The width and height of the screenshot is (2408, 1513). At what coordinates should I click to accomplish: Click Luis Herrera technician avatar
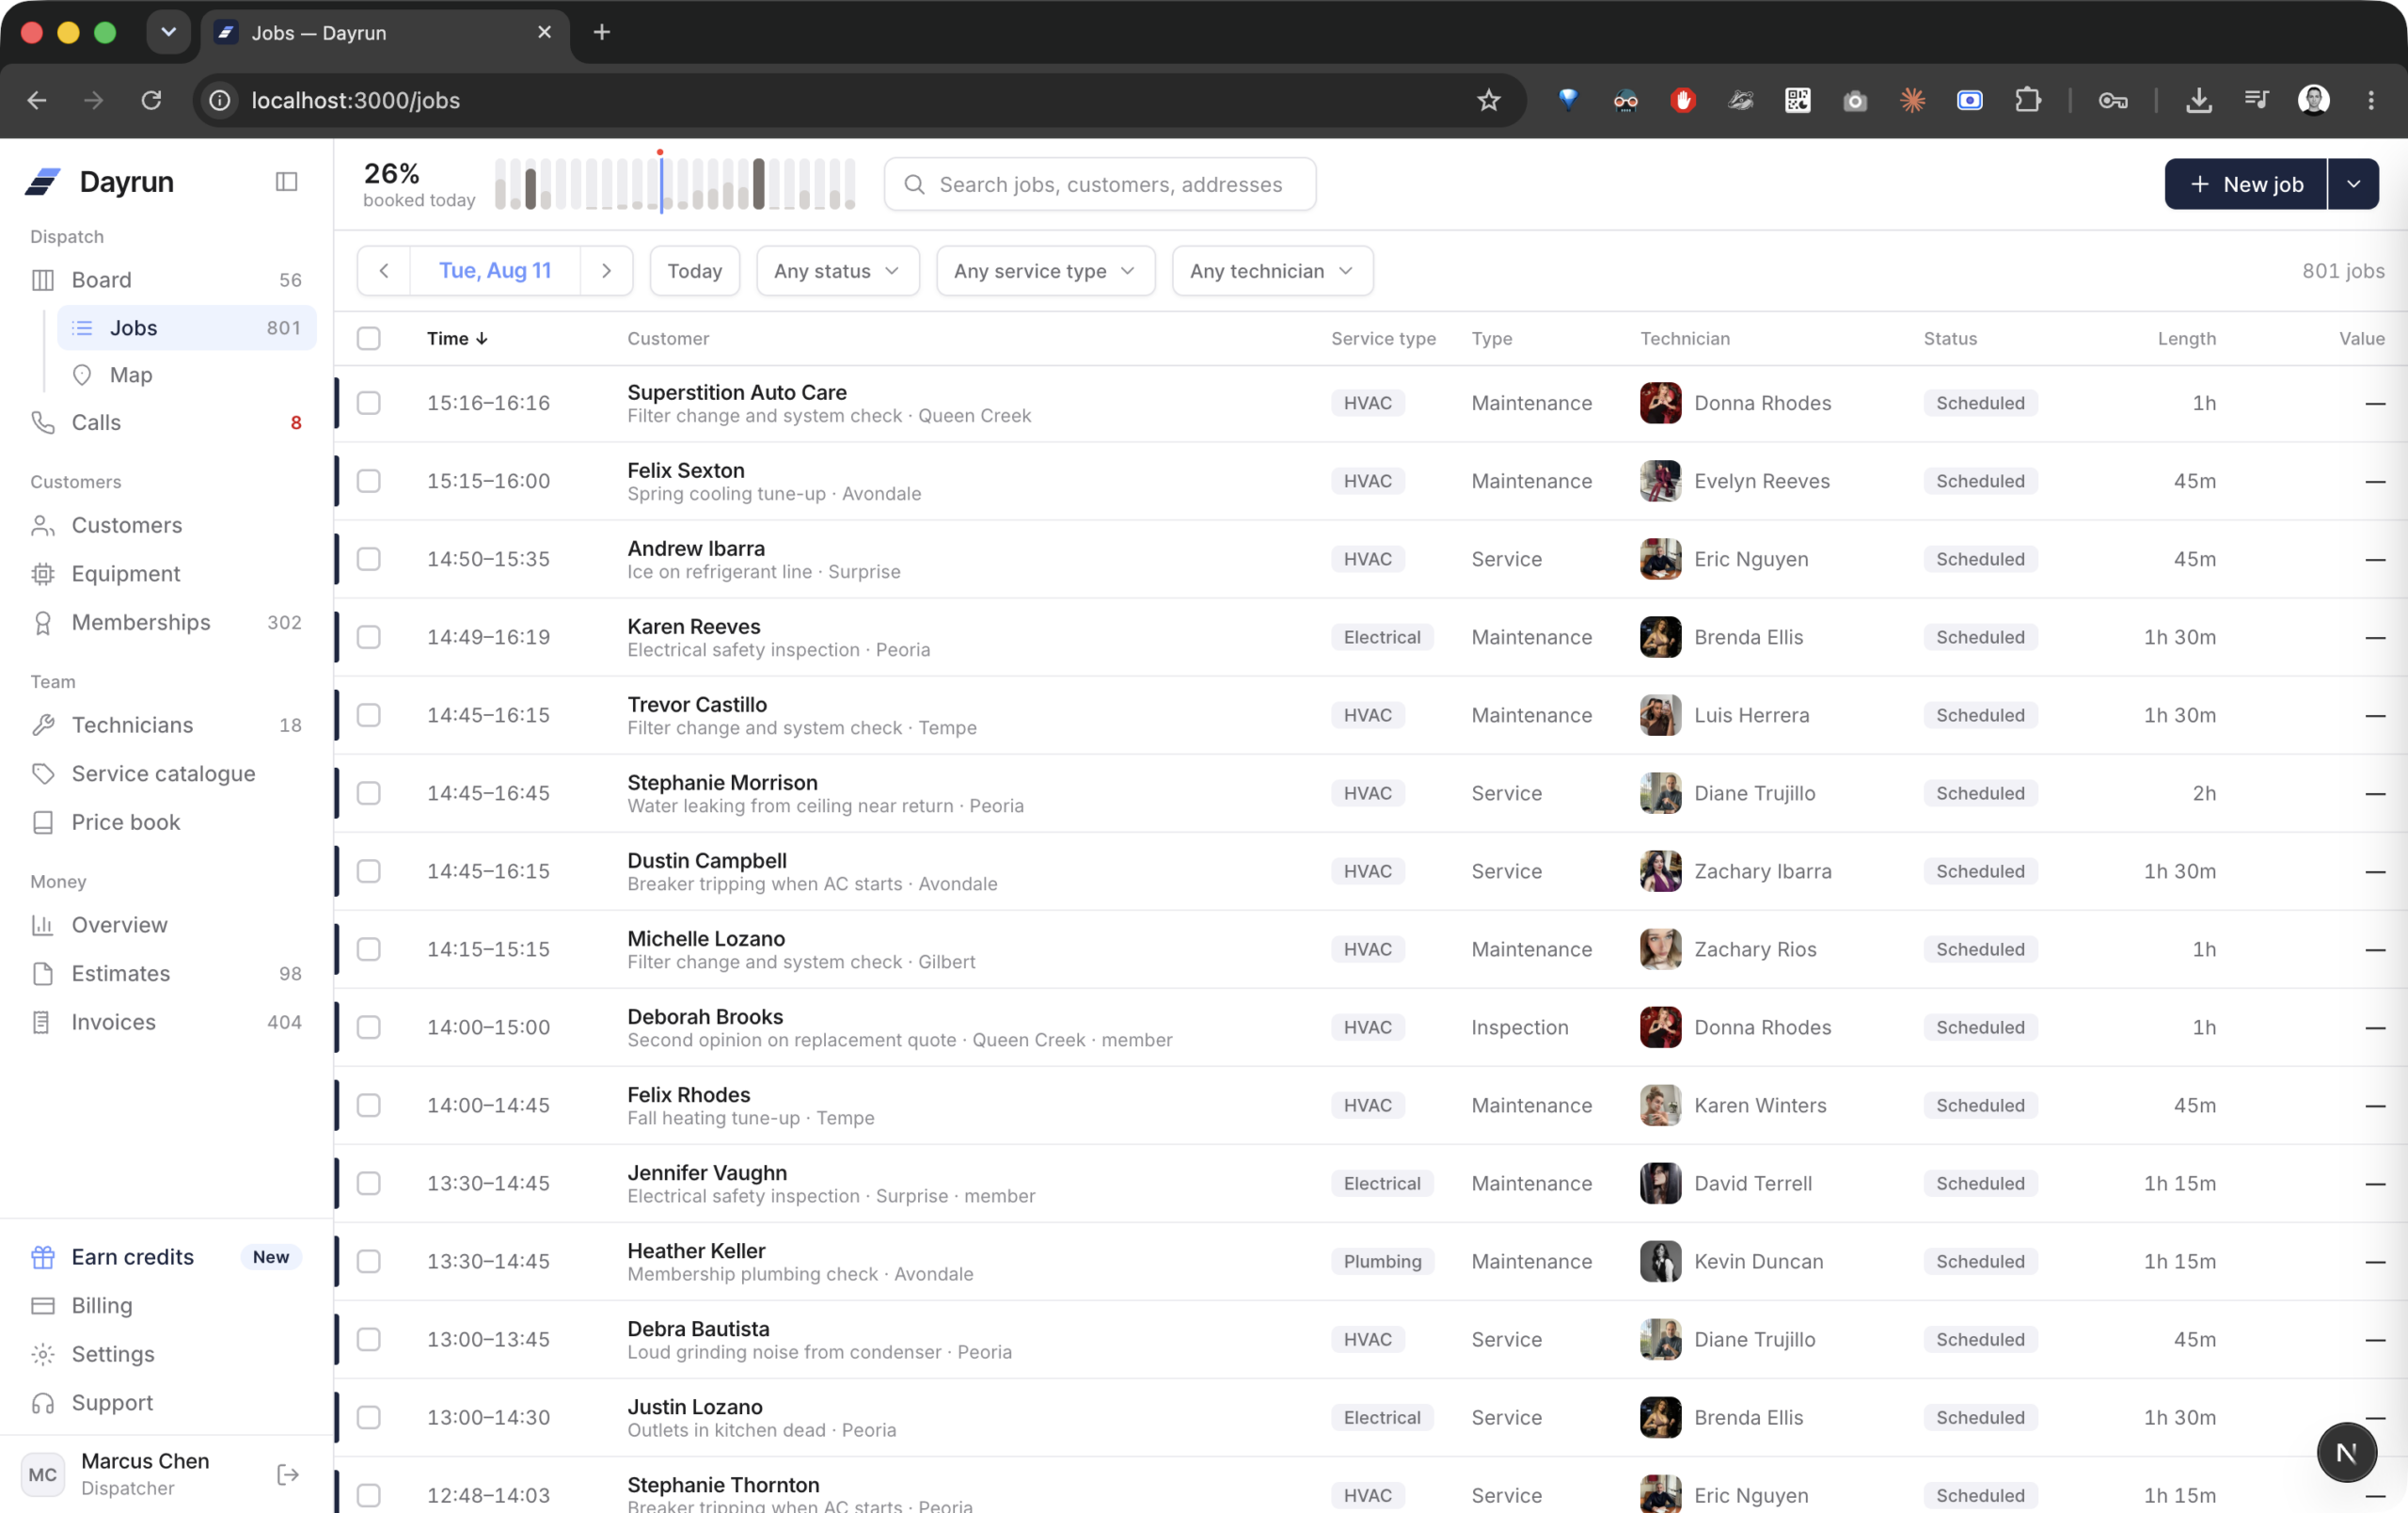(1660, 715)
